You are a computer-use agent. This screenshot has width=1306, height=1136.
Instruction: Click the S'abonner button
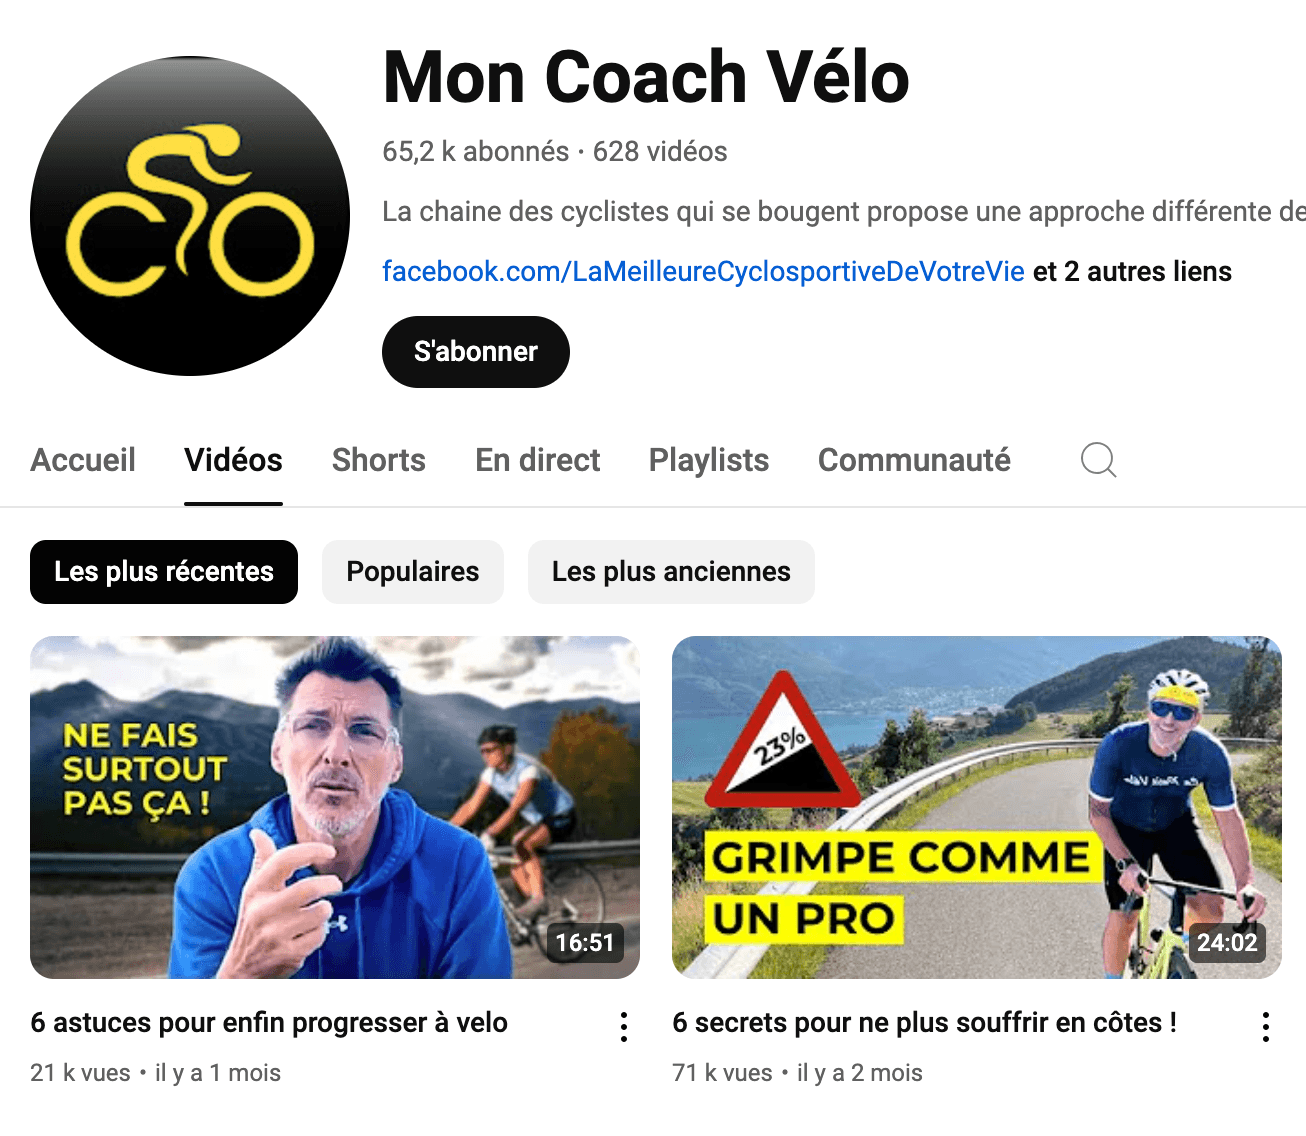tap(476, 352)
